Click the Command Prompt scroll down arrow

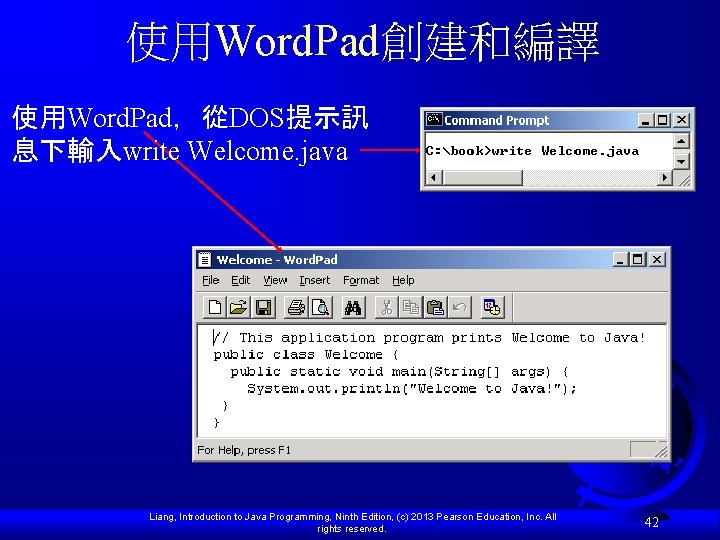[681, 161]
